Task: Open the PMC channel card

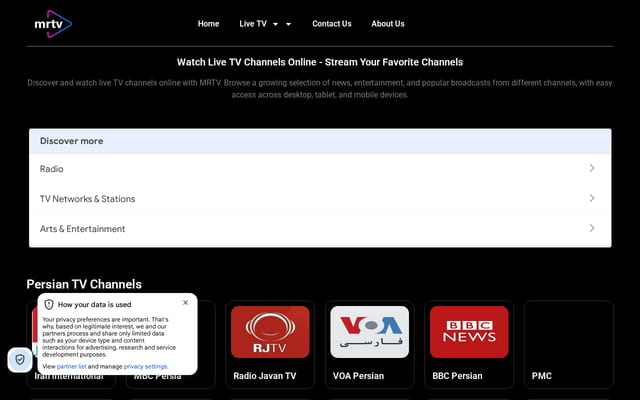Action: pyautogui.click(x=569, y=344)
